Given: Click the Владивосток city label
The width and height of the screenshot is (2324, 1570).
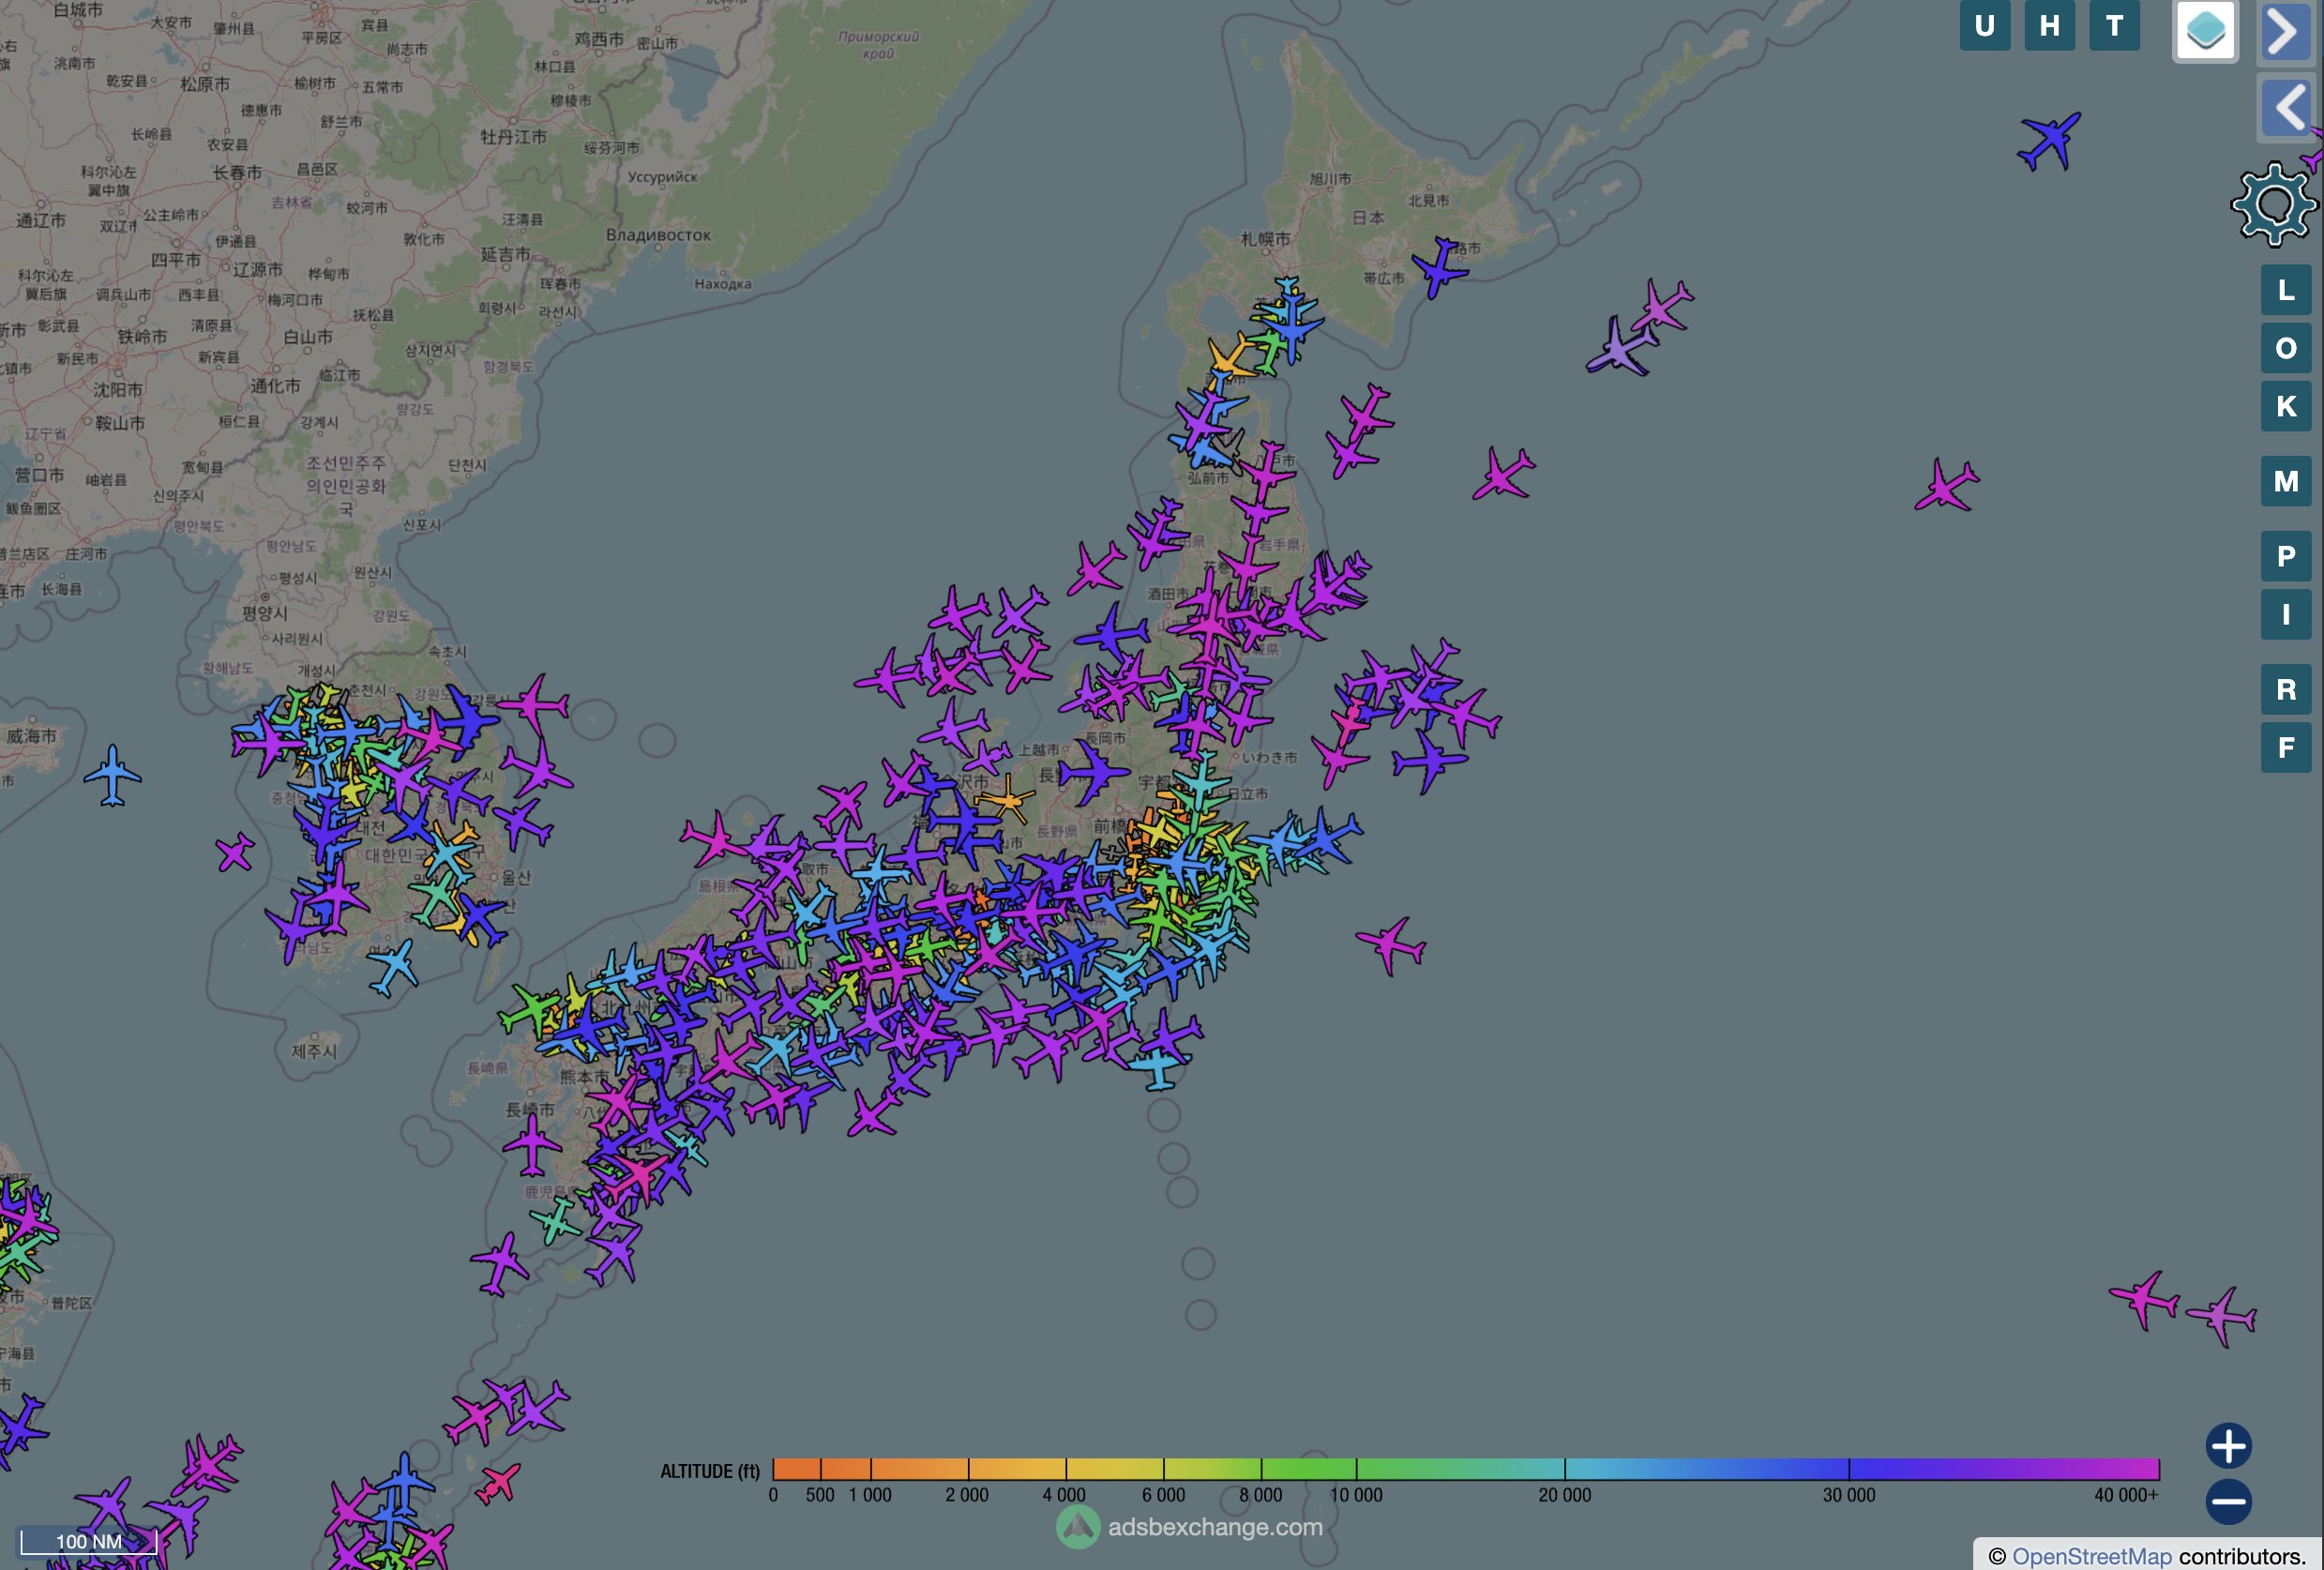Looking at the screenshot, I should tap(658, 235).
